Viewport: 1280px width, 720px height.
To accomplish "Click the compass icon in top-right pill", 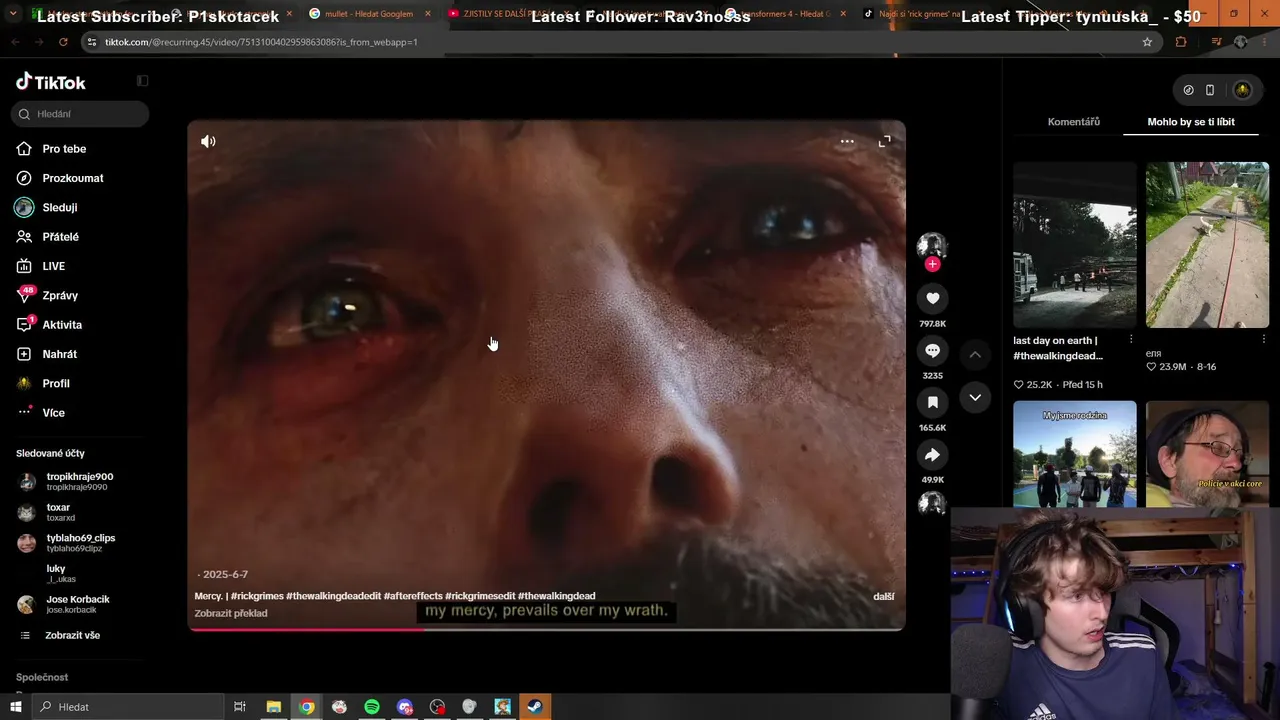I will click(x=1188, y=90).
